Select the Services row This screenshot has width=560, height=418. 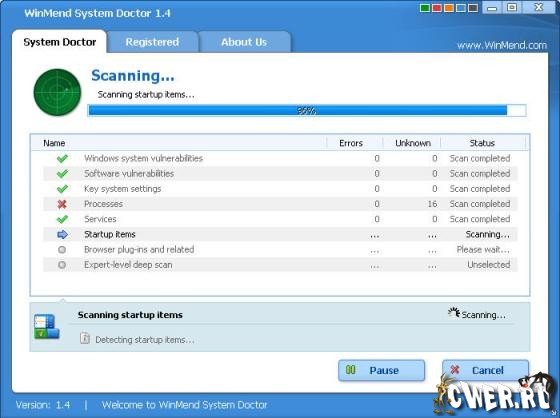[280, 219]
